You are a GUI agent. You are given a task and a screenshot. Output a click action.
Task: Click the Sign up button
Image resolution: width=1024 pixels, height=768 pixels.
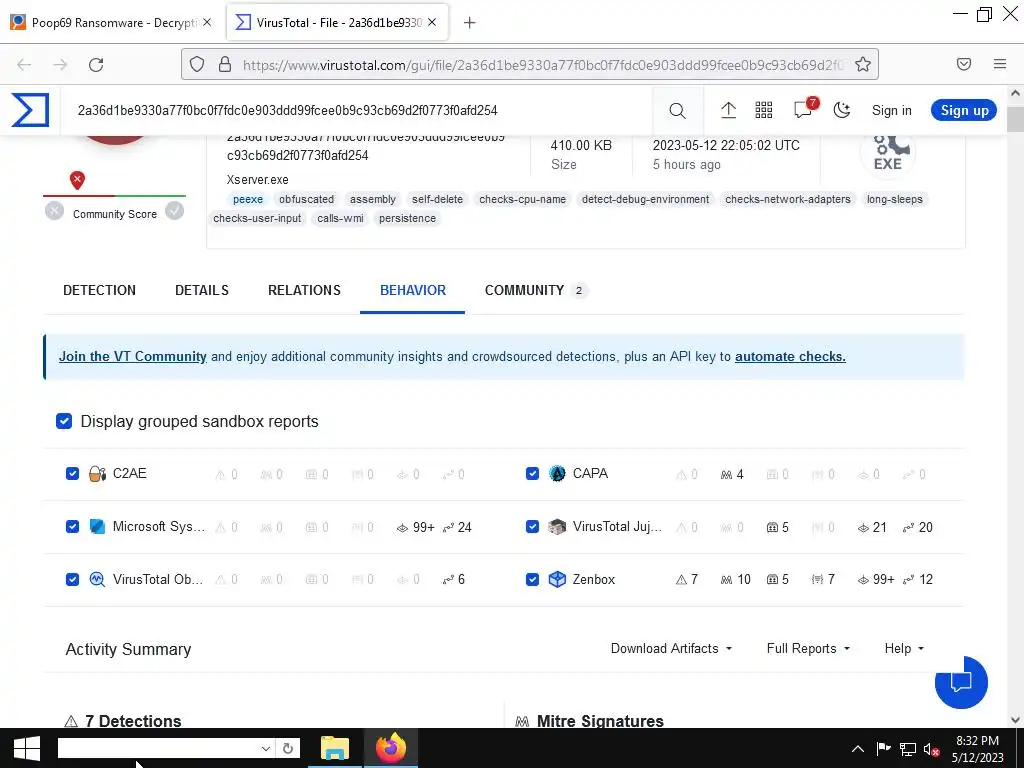pos(964,110)
